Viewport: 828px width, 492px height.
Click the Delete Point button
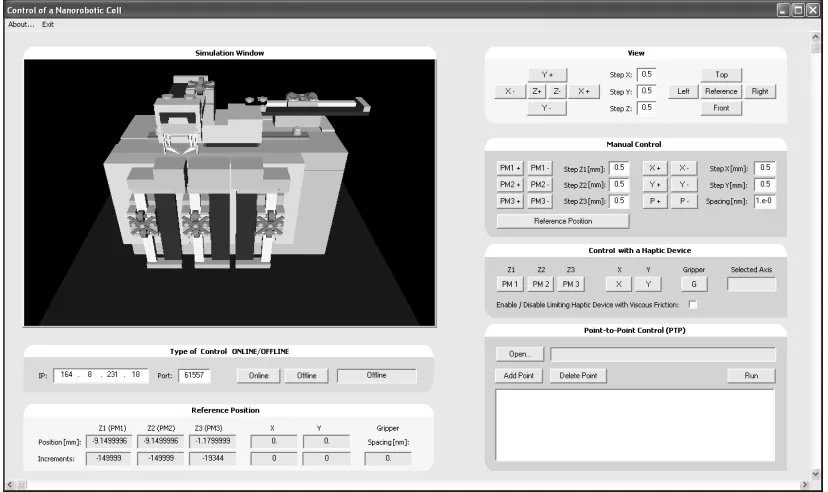coord(578,375)
